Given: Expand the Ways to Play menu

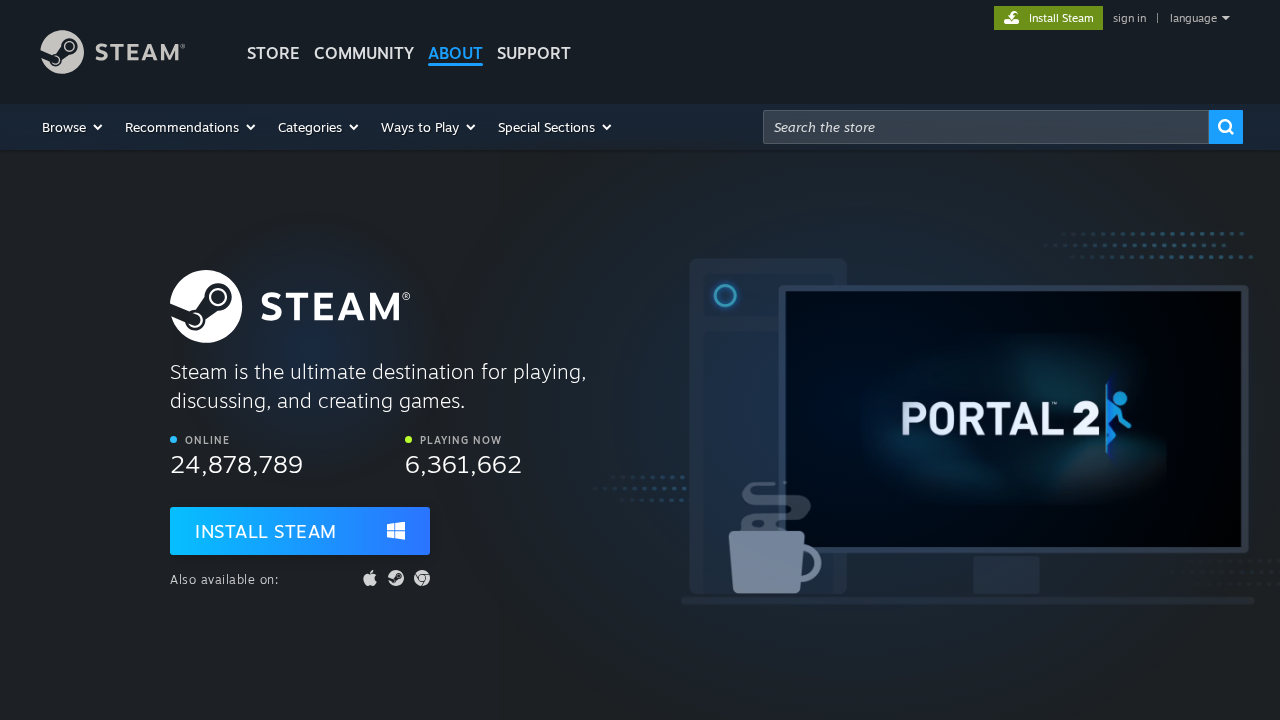Looking at the screenshot, I should (428, 127).
